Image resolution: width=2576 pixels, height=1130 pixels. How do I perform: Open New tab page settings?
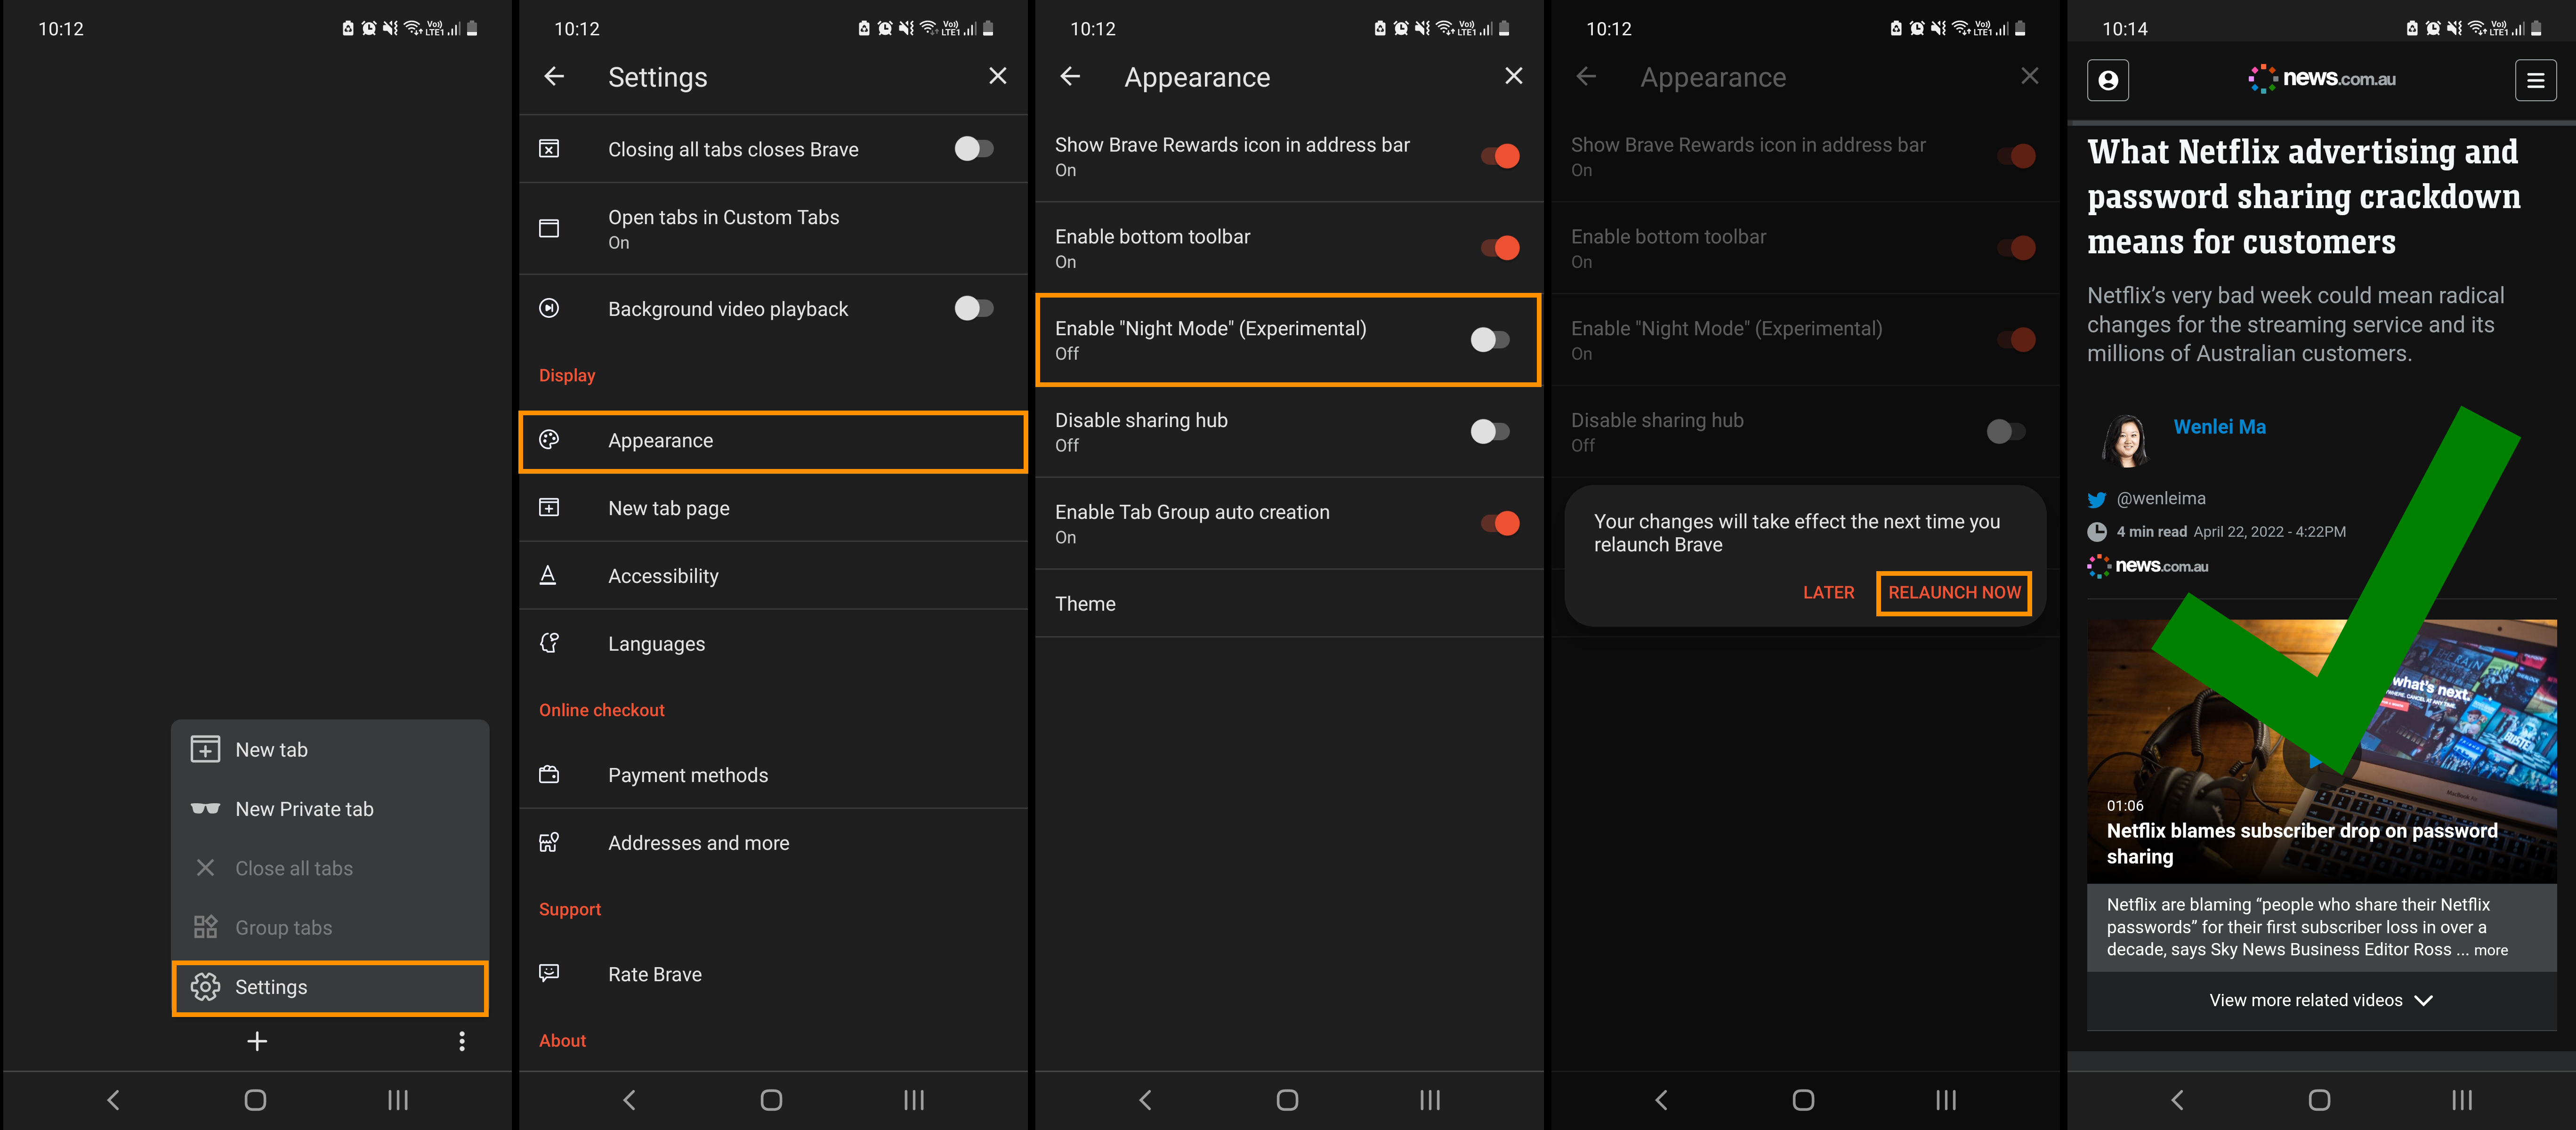[x=773, y=508]
